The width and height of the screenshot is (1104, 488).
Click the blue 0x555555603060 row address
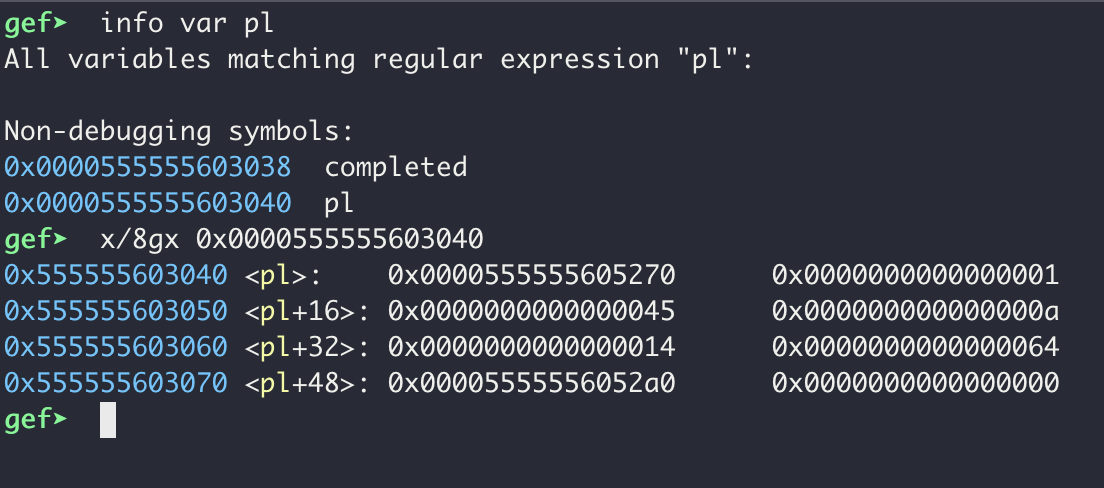coord(115,347)
